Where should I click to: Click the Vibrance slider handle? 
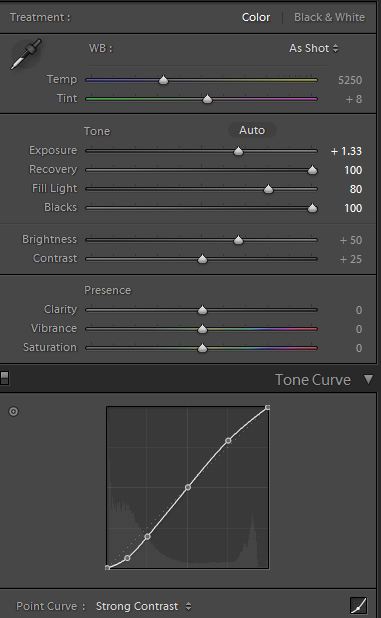click(x=202, y=329)
